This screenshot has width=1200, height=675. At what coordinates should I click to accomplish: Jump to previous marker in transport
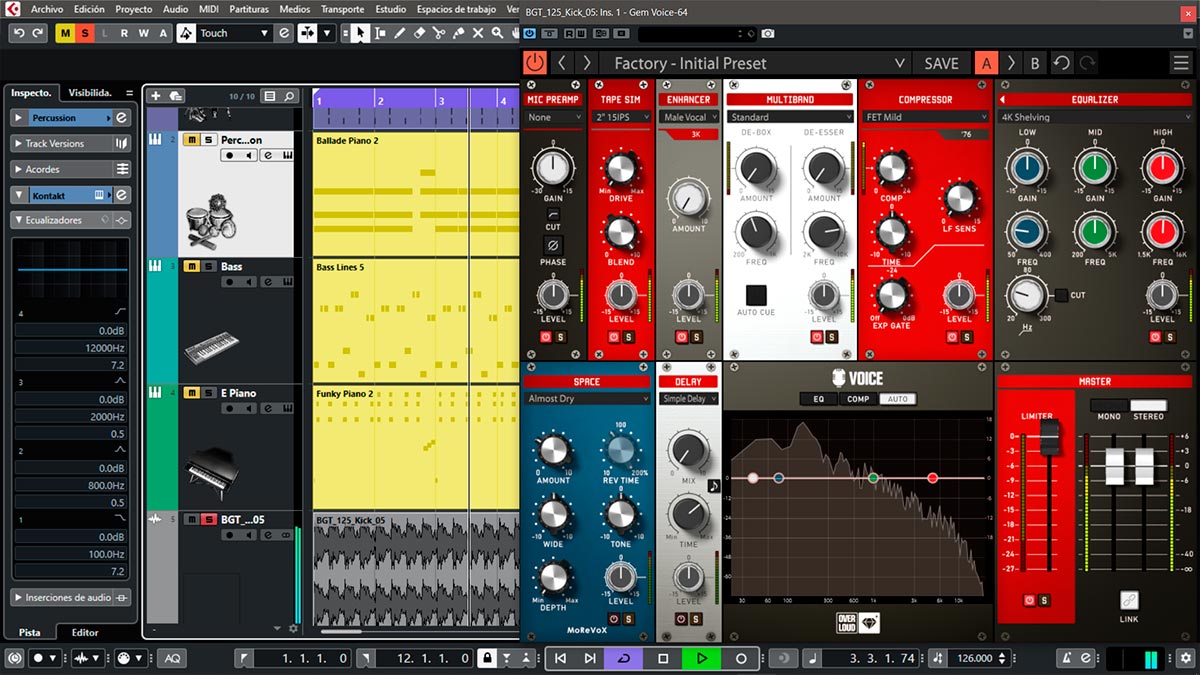coord(561,658)
